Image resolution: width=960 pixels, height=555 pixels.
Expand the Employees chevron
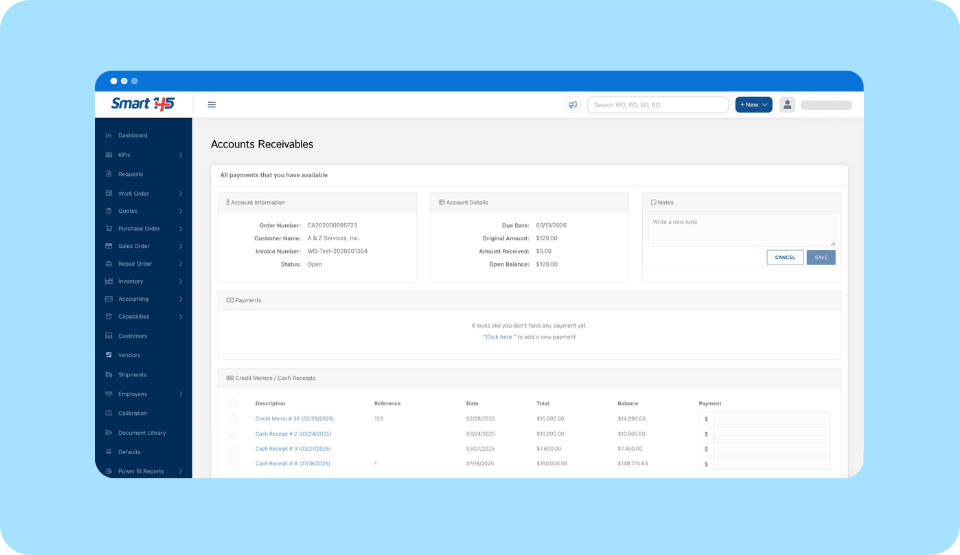tap(181, 394)
